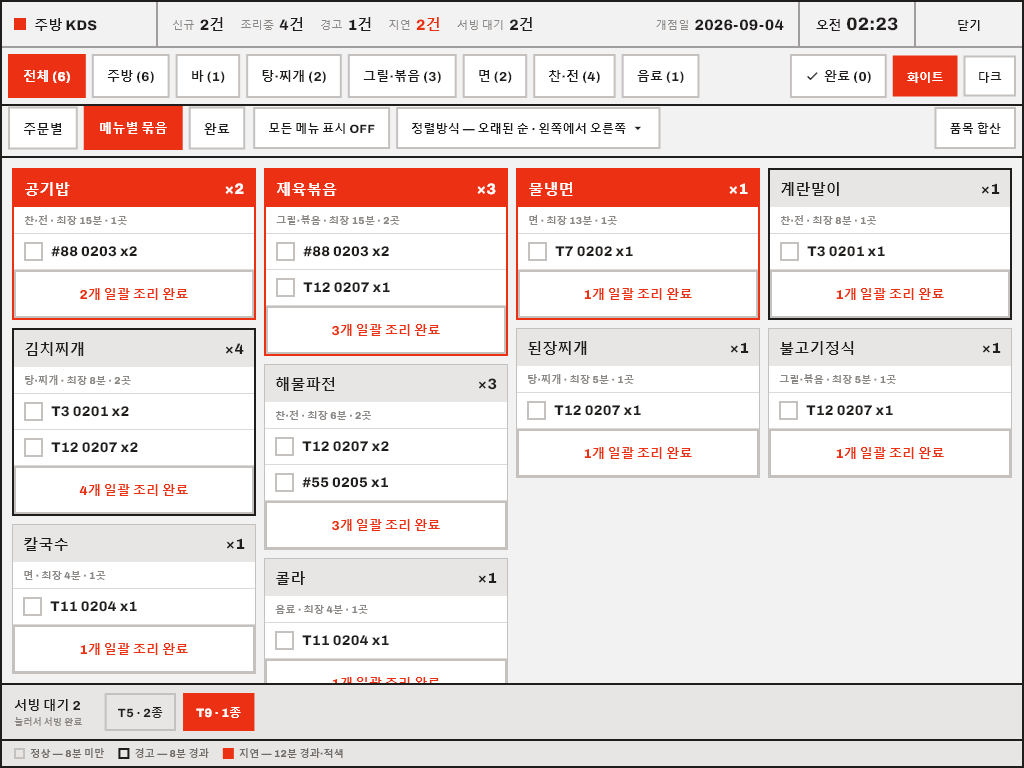Switch to 찬·전 (4) tab

click(574, 76)
